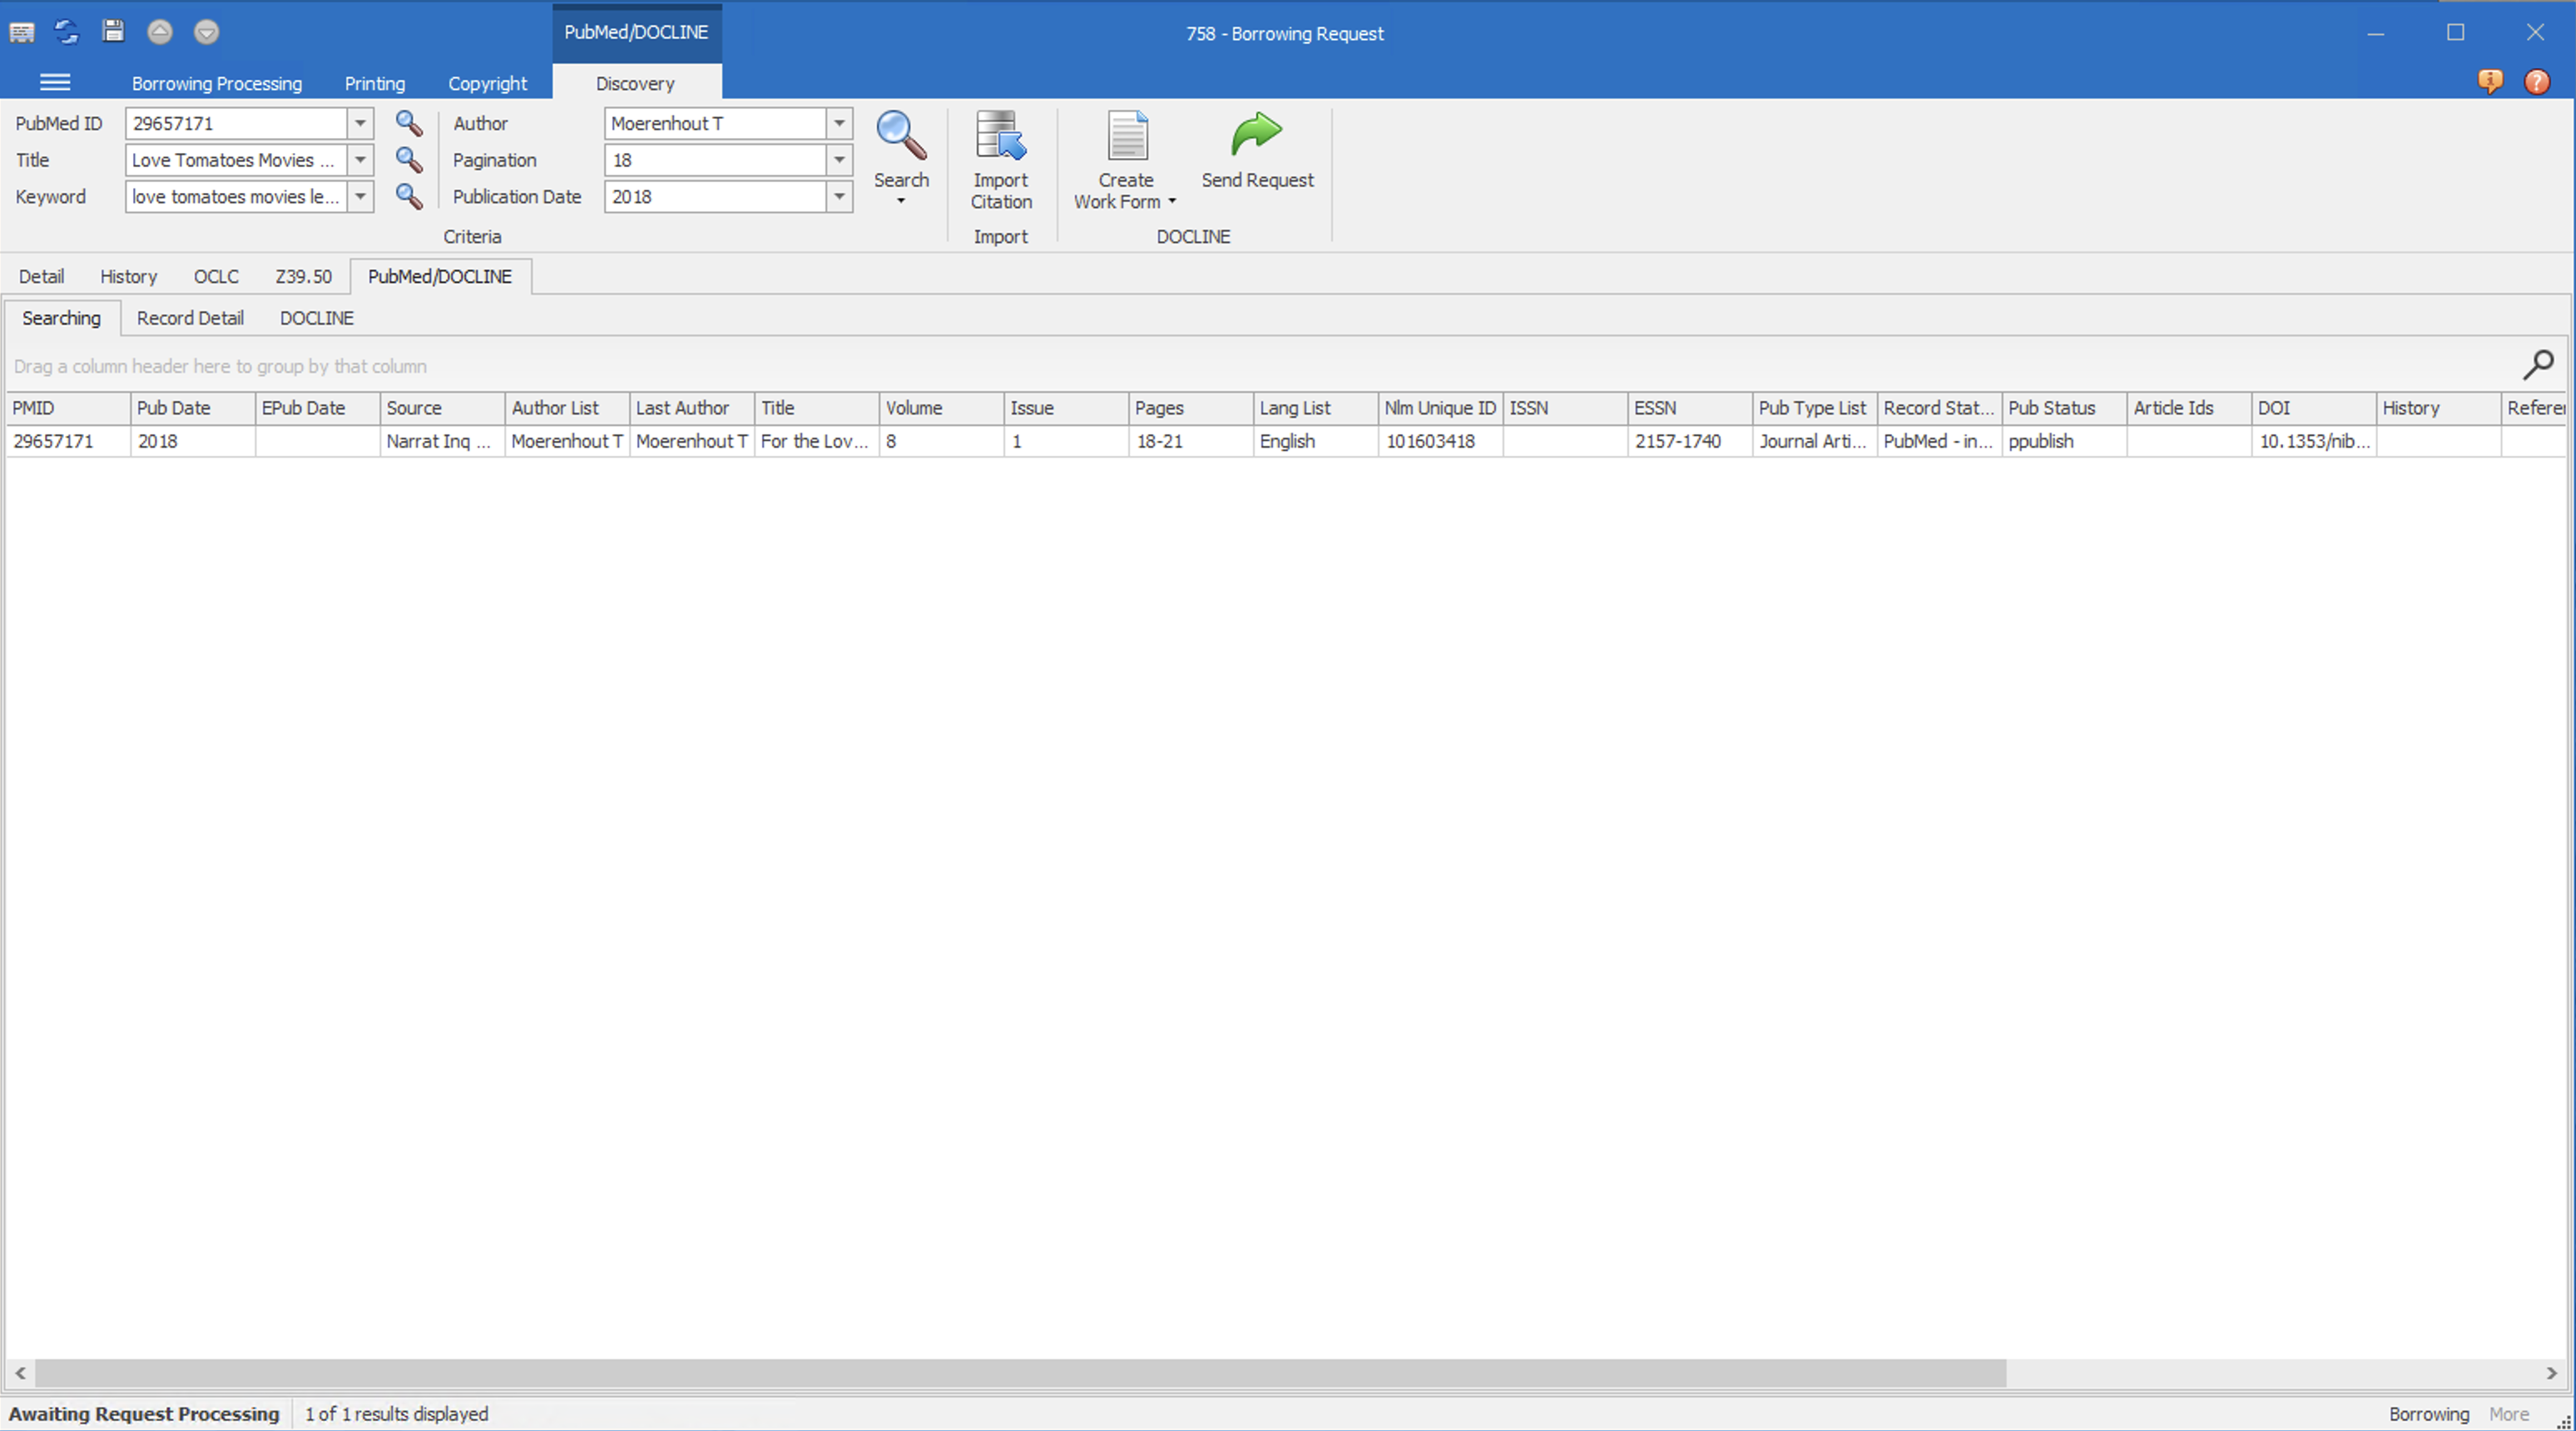The width and height of the screenshot is (2576, 1431).
Task: Open the Record Detail sub-tab
Action: click(x=190, y=318)
